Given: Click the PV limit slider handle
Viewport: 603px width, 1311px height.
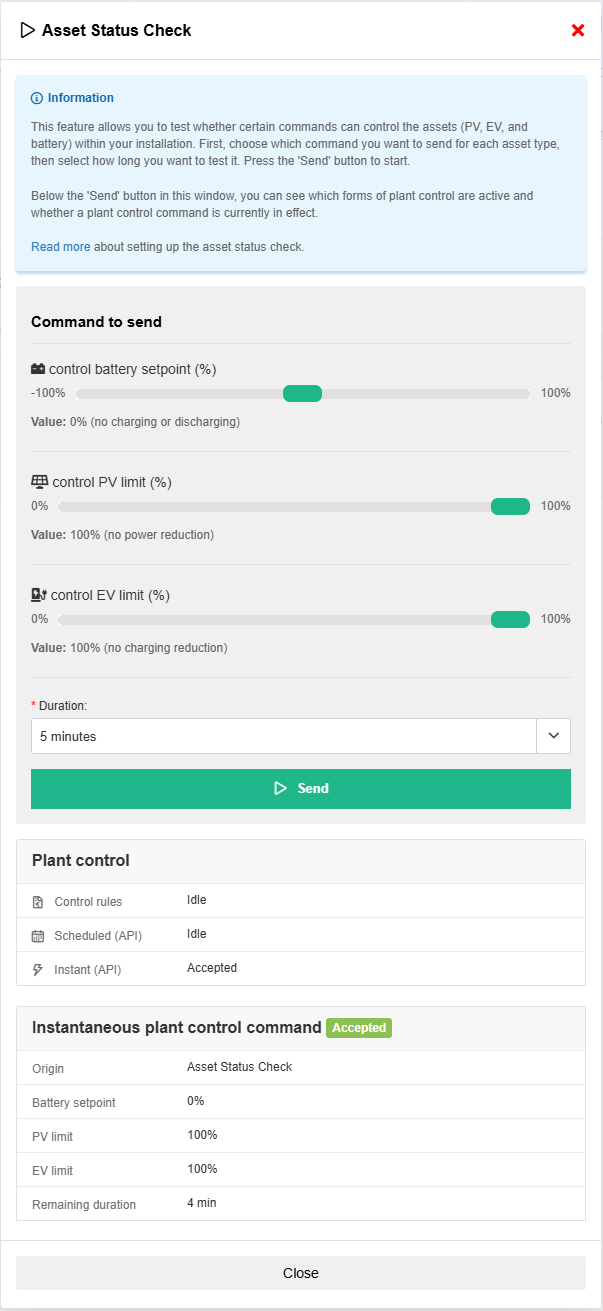Looking at the screenshot, I should pyautogui.click(x=510, y=507).
